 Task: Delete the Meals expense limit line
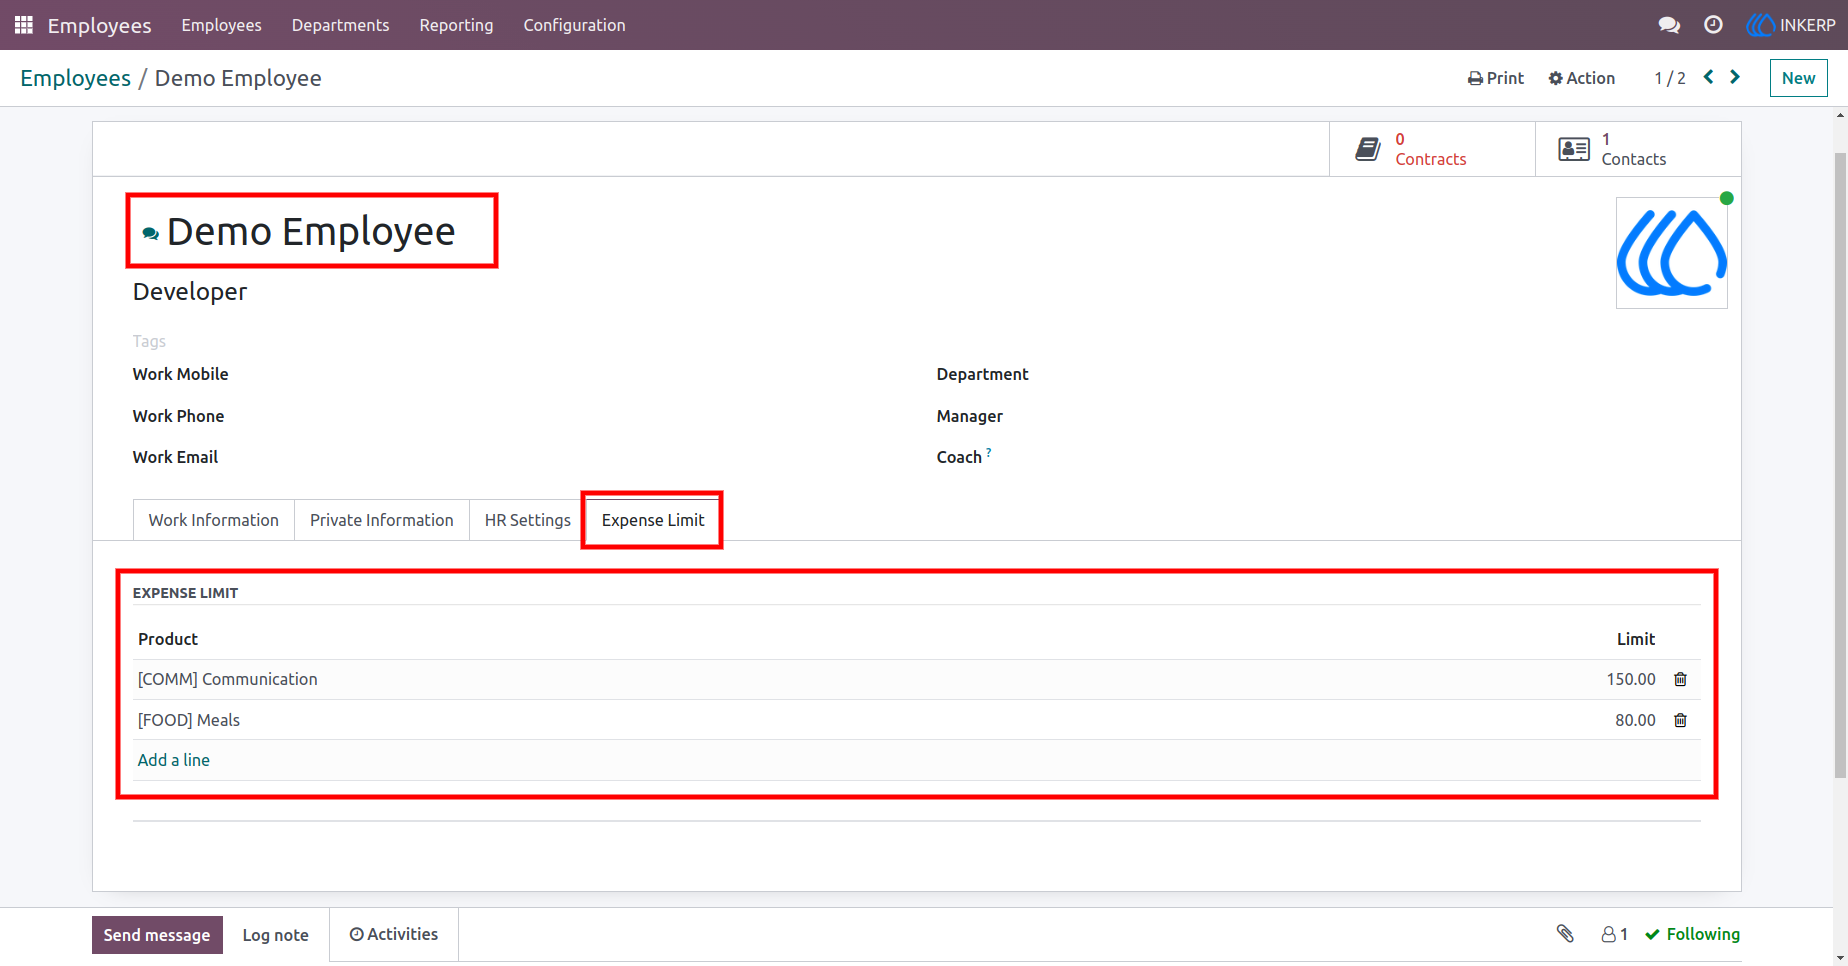coord(1681,720)
